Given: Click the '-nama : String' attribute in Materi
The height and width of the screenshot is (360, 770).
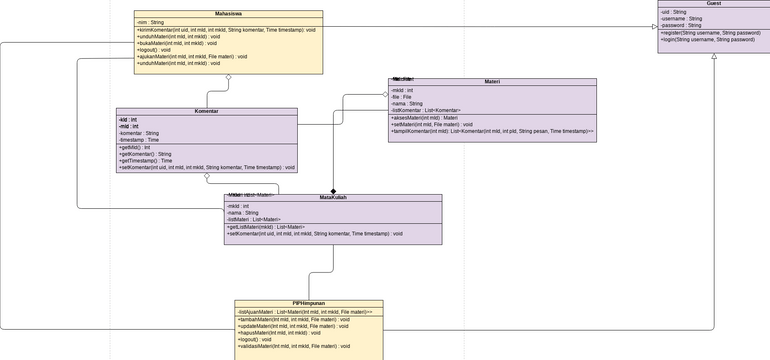Looking at the screenshot, I should click(407, 104).
